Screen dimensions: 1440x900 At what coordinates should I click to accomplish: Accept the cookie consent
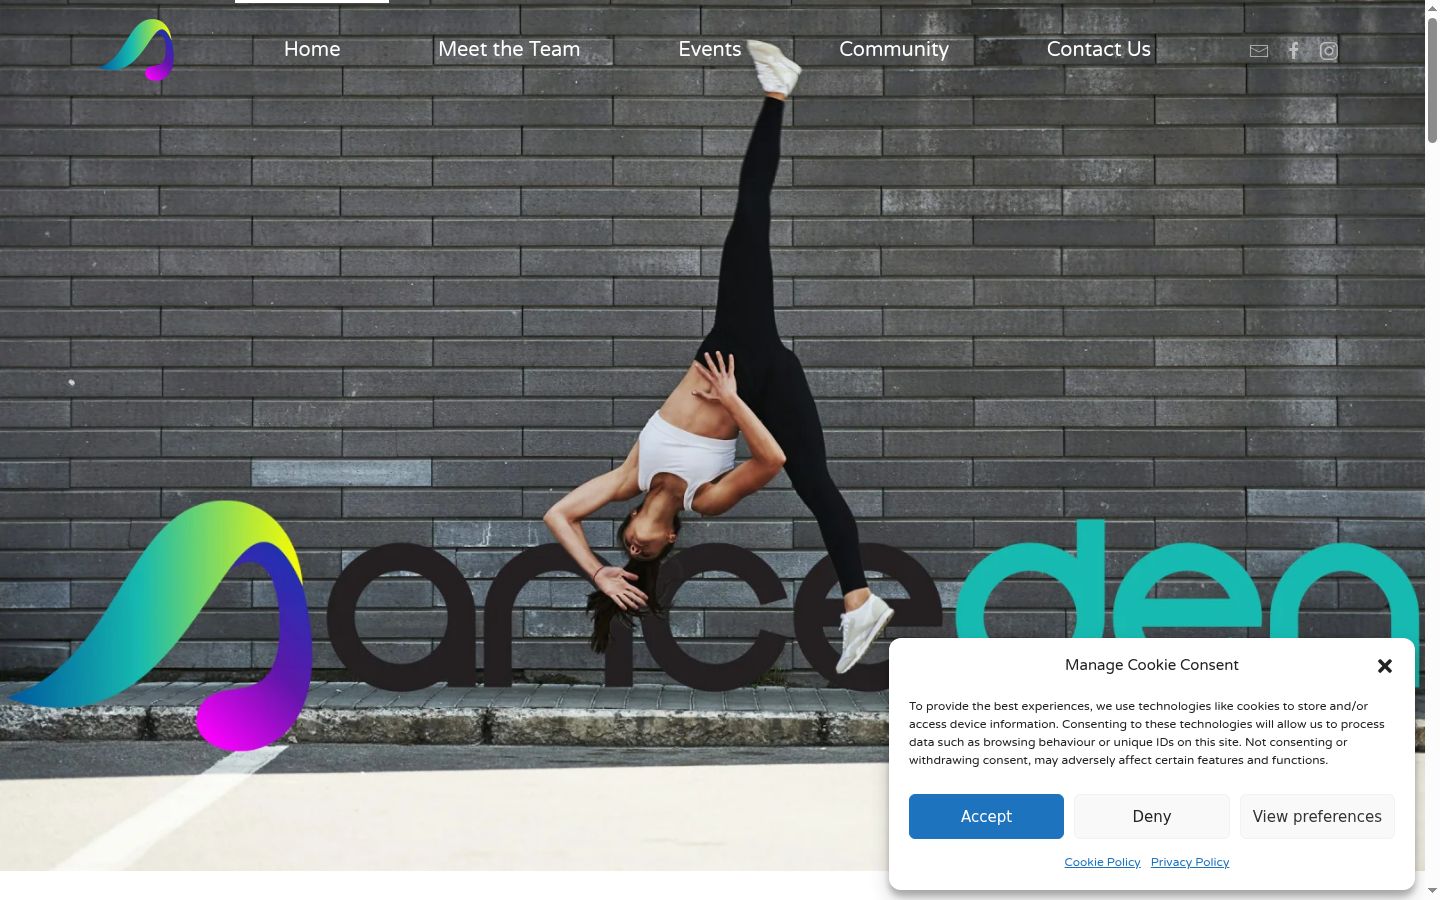[x=986, y=816]
